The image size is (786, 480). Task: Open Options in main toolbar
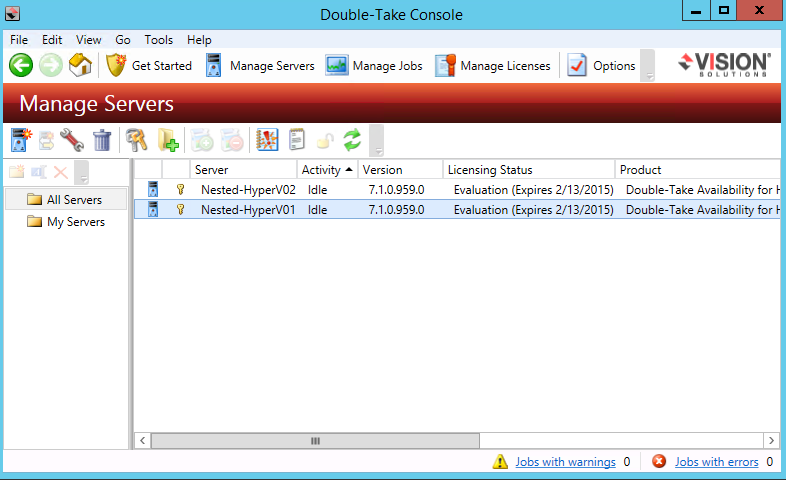click(601, 66)
